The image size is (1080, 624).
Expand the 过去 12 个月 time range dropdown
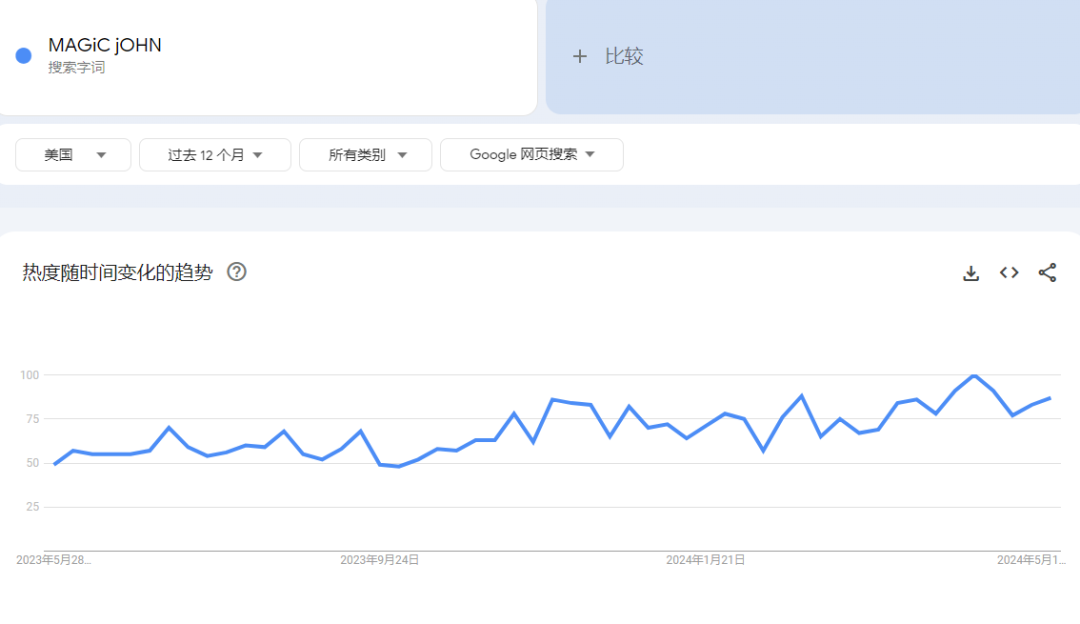(x=215, y=155)
